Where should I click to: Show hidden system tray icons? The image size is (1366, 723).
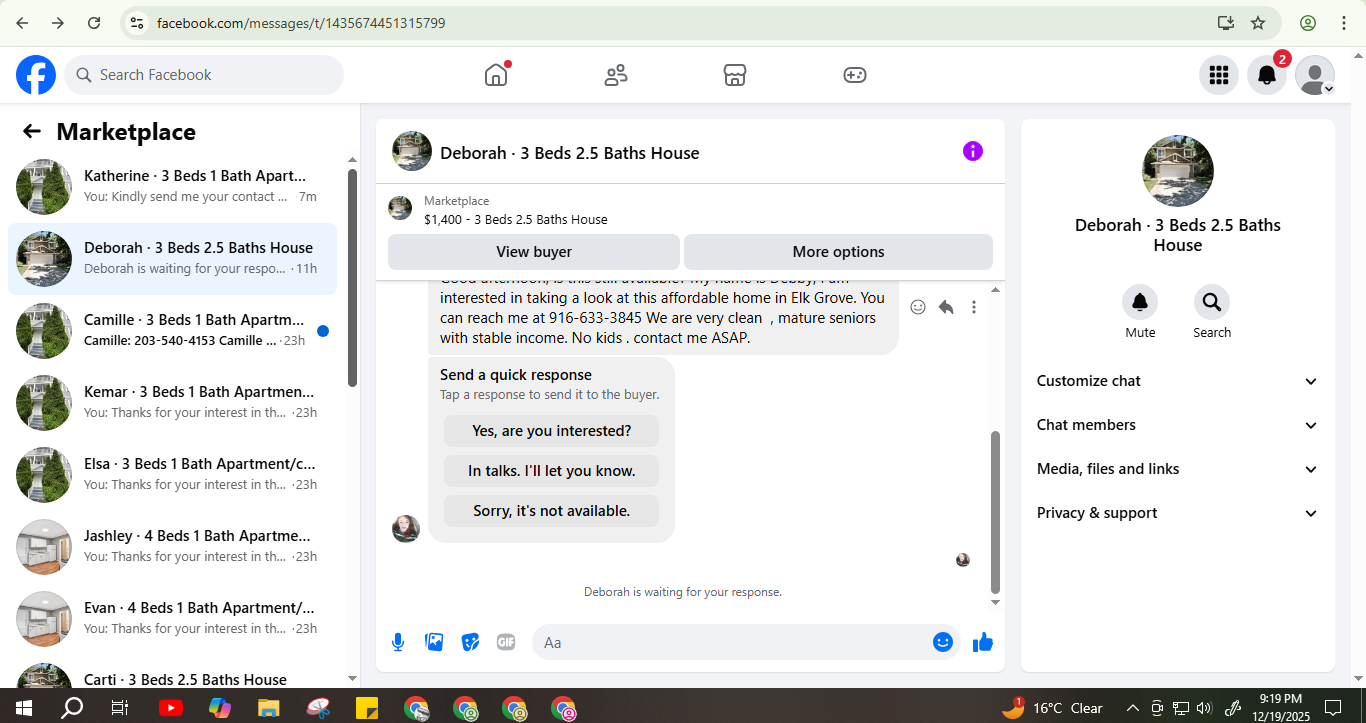1134,708
